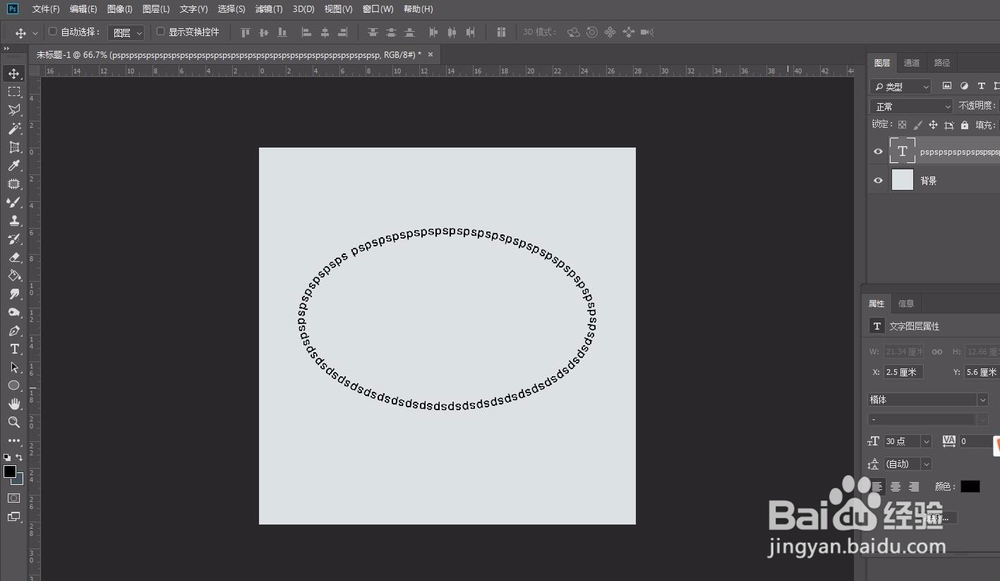The image size is (1000, 581).
Task: Open the Edit Toolbar three-dots menu
Action: coord(14,440)
